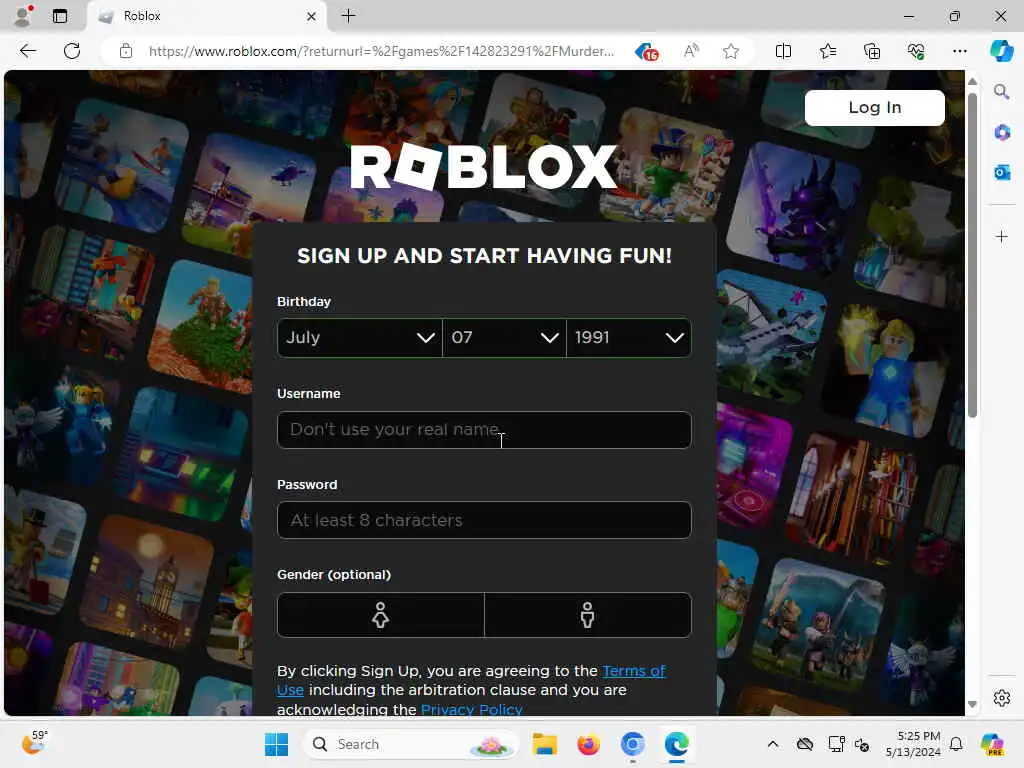Image resolution: width=1024 pixels, height=768 pixels.
Task: View site information lock icon
Action: [x=126, y=51]
